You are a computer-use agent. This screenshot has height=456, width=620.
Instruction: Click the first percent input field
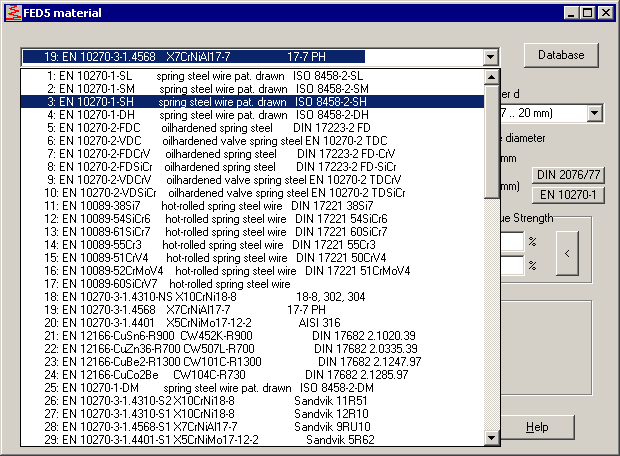pyautogui.click(x=512, y=242)
